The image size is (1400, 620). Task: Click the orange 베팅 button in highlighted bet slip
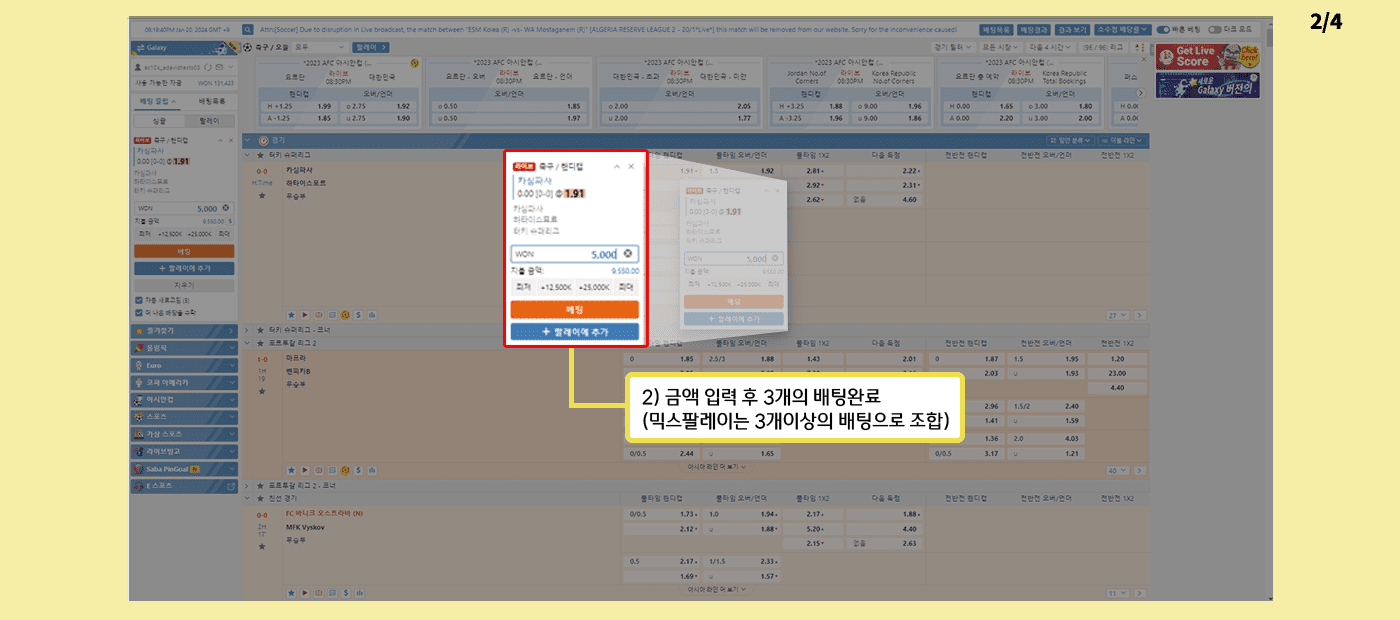pos(574,309)
